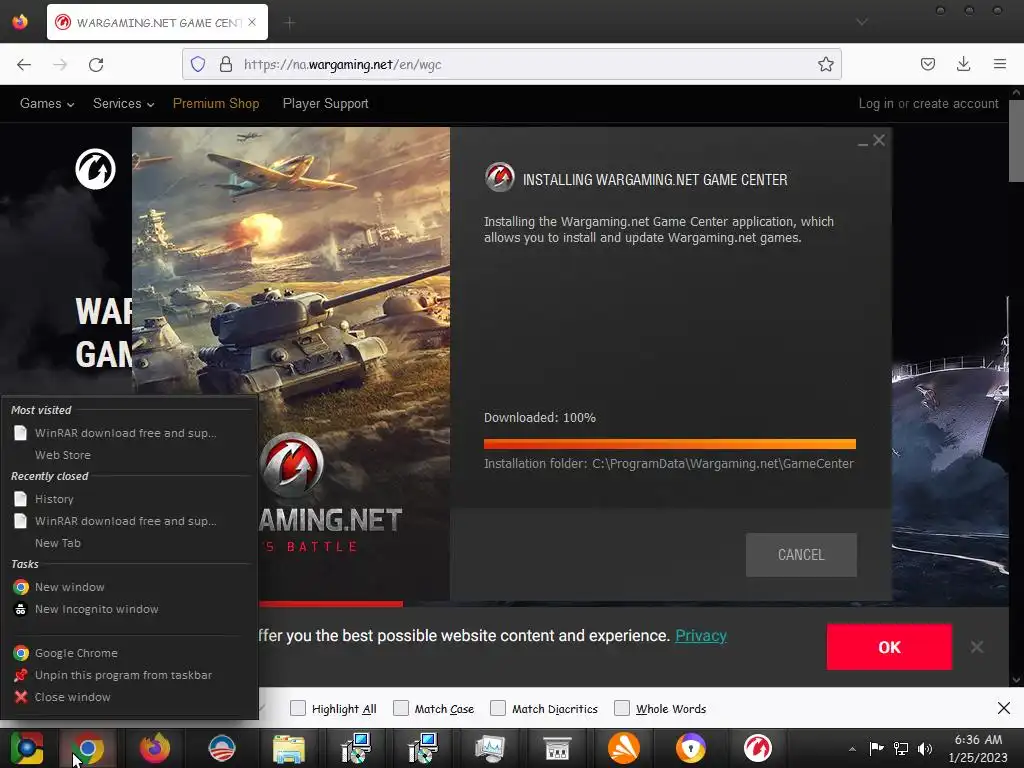The image size is (1024, 768).
Task: Open WinRAR download entry under Most visited
Action: [129, 432]
